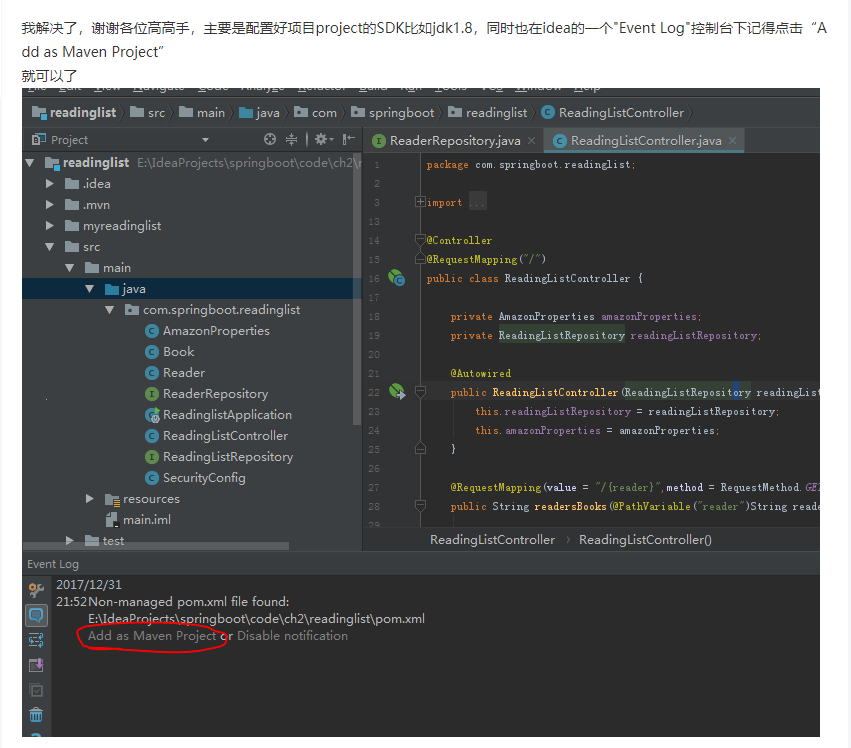Close the ReaderRepository.java tab
This screenshot has width=851, height=748.
pyautogui.click(x=531, y=141)
